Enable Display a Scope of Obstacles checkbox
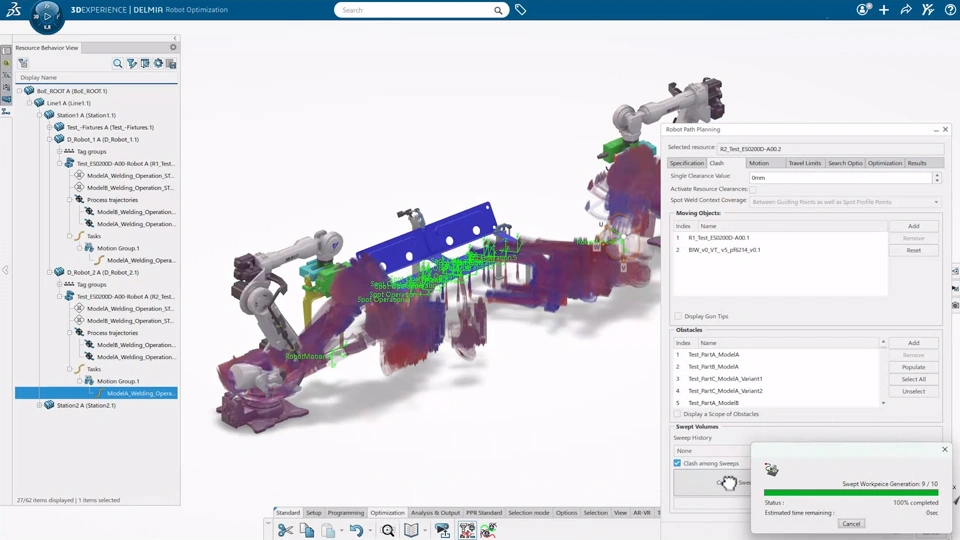Screen dimensions: 960x540 [x=677, y=414]
